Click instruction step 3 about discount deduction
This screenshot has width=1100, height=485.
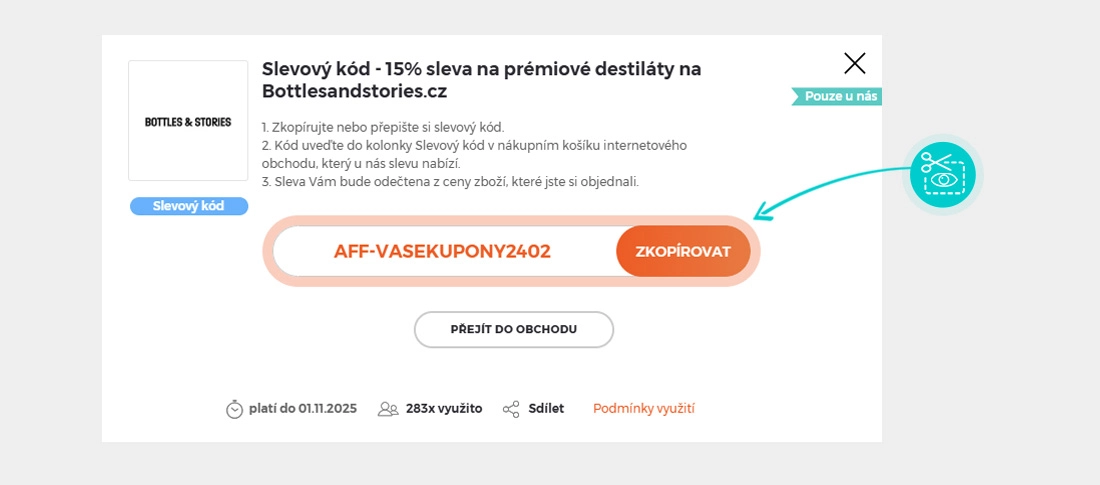pos(450,181)
